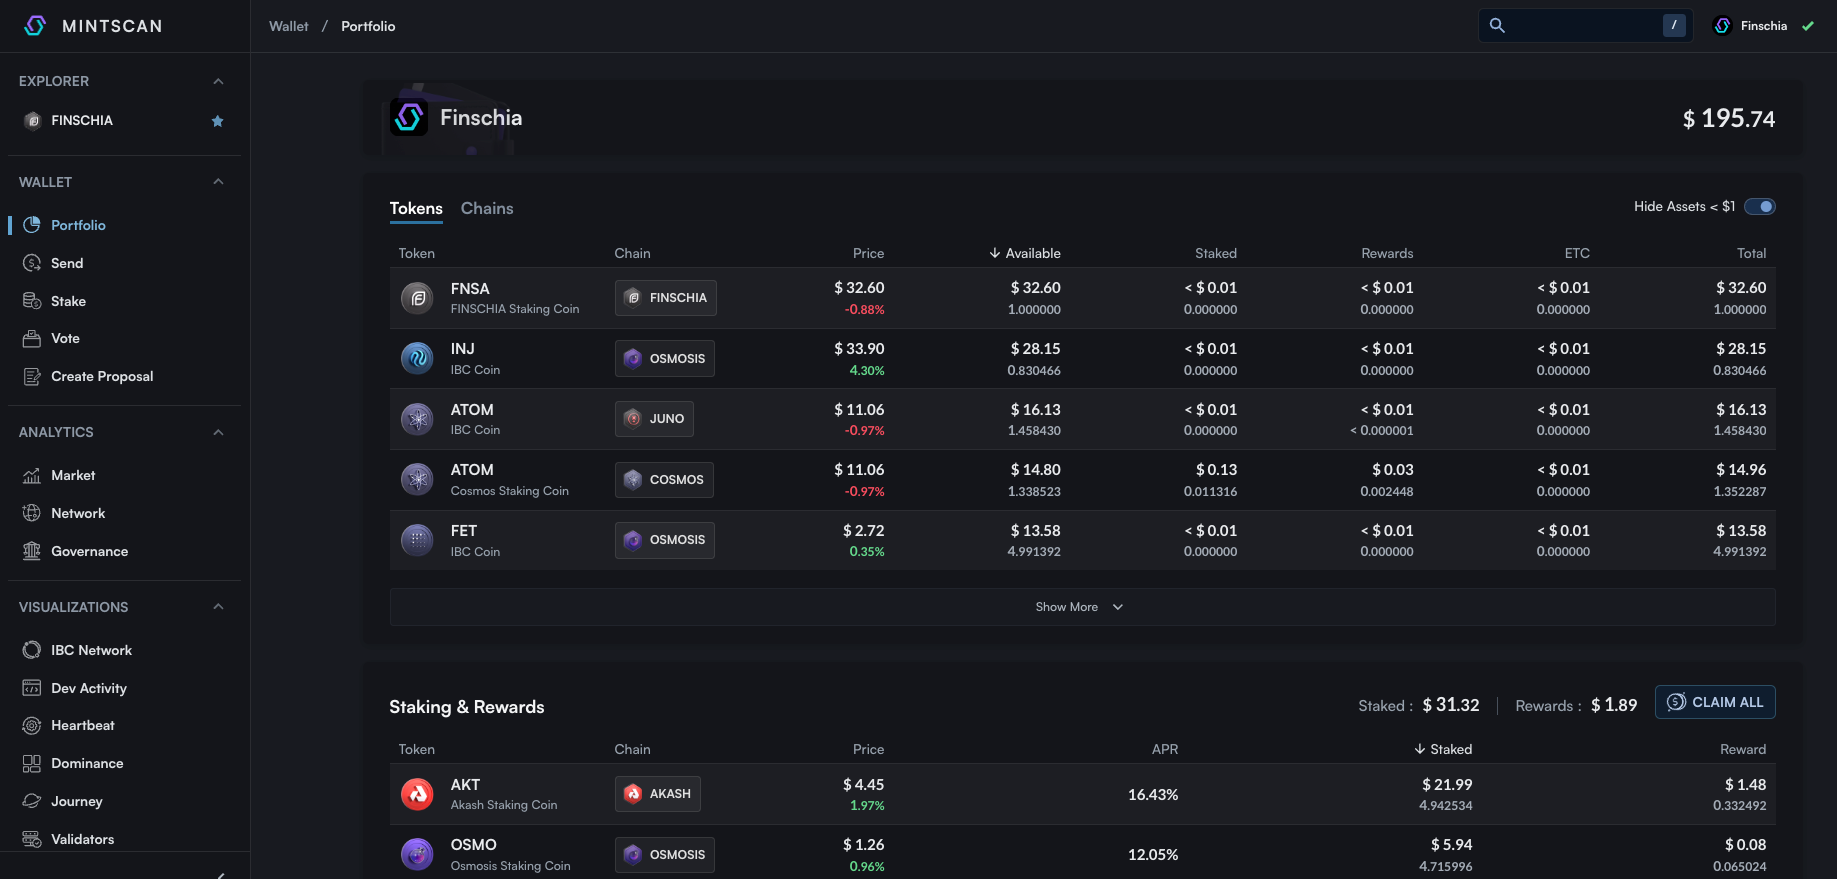Click the FNSA token icon
This screenshot has height=879, width=1837.
click(417, 298)
